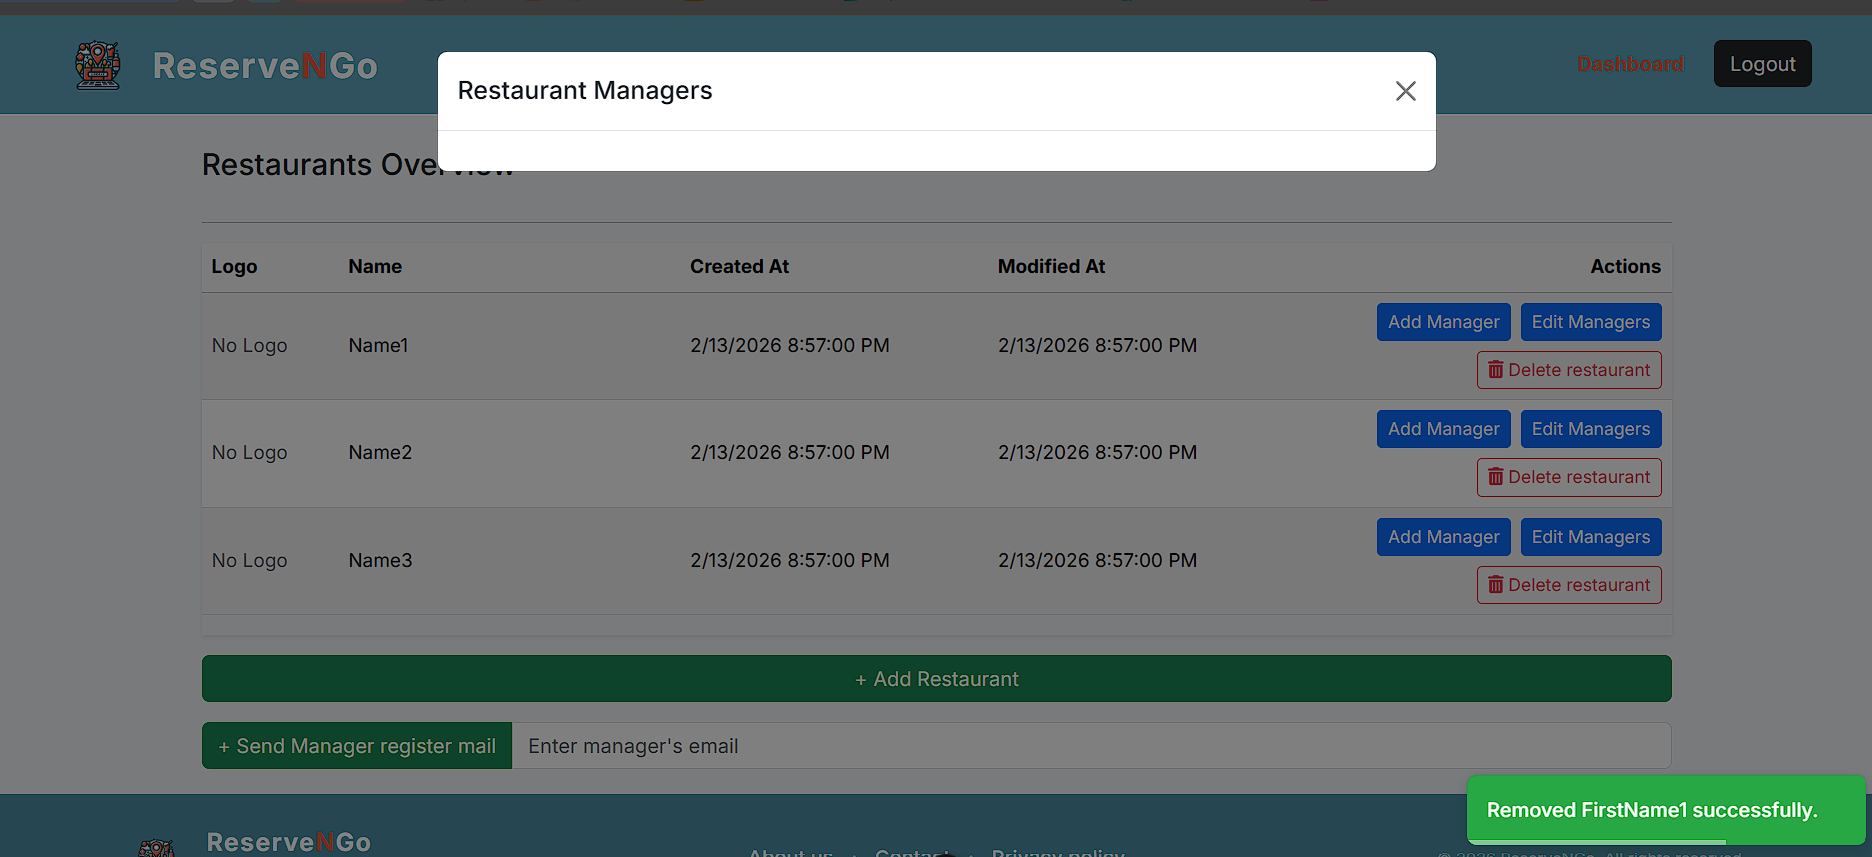The width and height of the screenshot is (1872, 857).
Task: Click trash icon for Name1 restaurant
Action: click(1495, 370)
